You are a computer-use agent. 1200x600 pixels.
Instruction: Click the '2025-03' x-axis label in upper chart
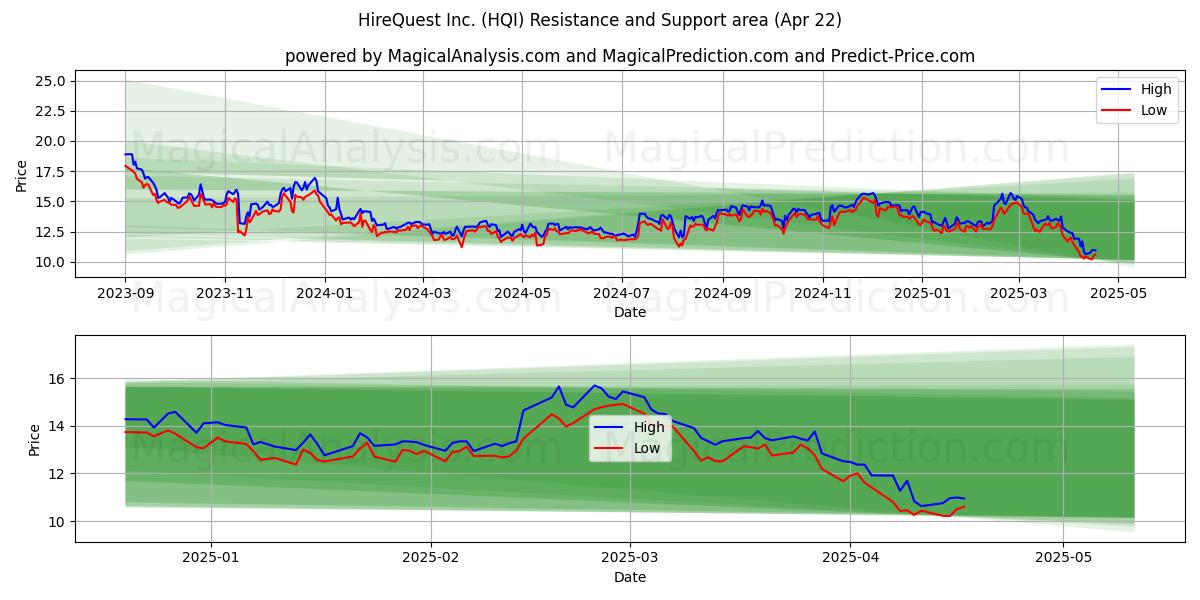pos(1019,294)
